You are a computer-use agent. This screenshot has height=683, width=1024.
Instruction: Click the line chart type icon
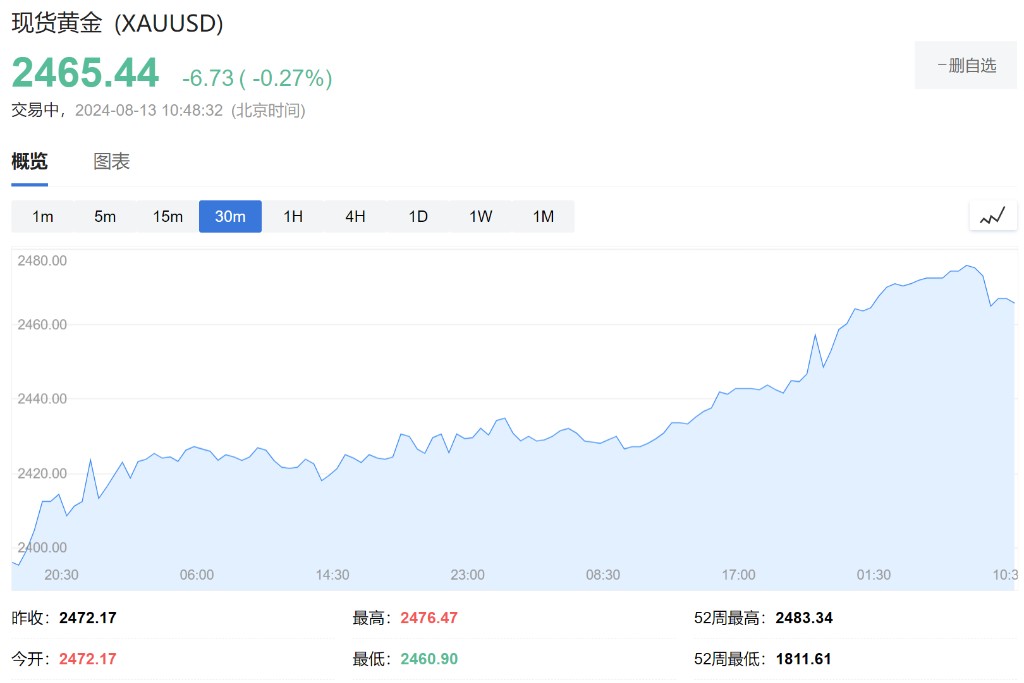coord(992,216)
